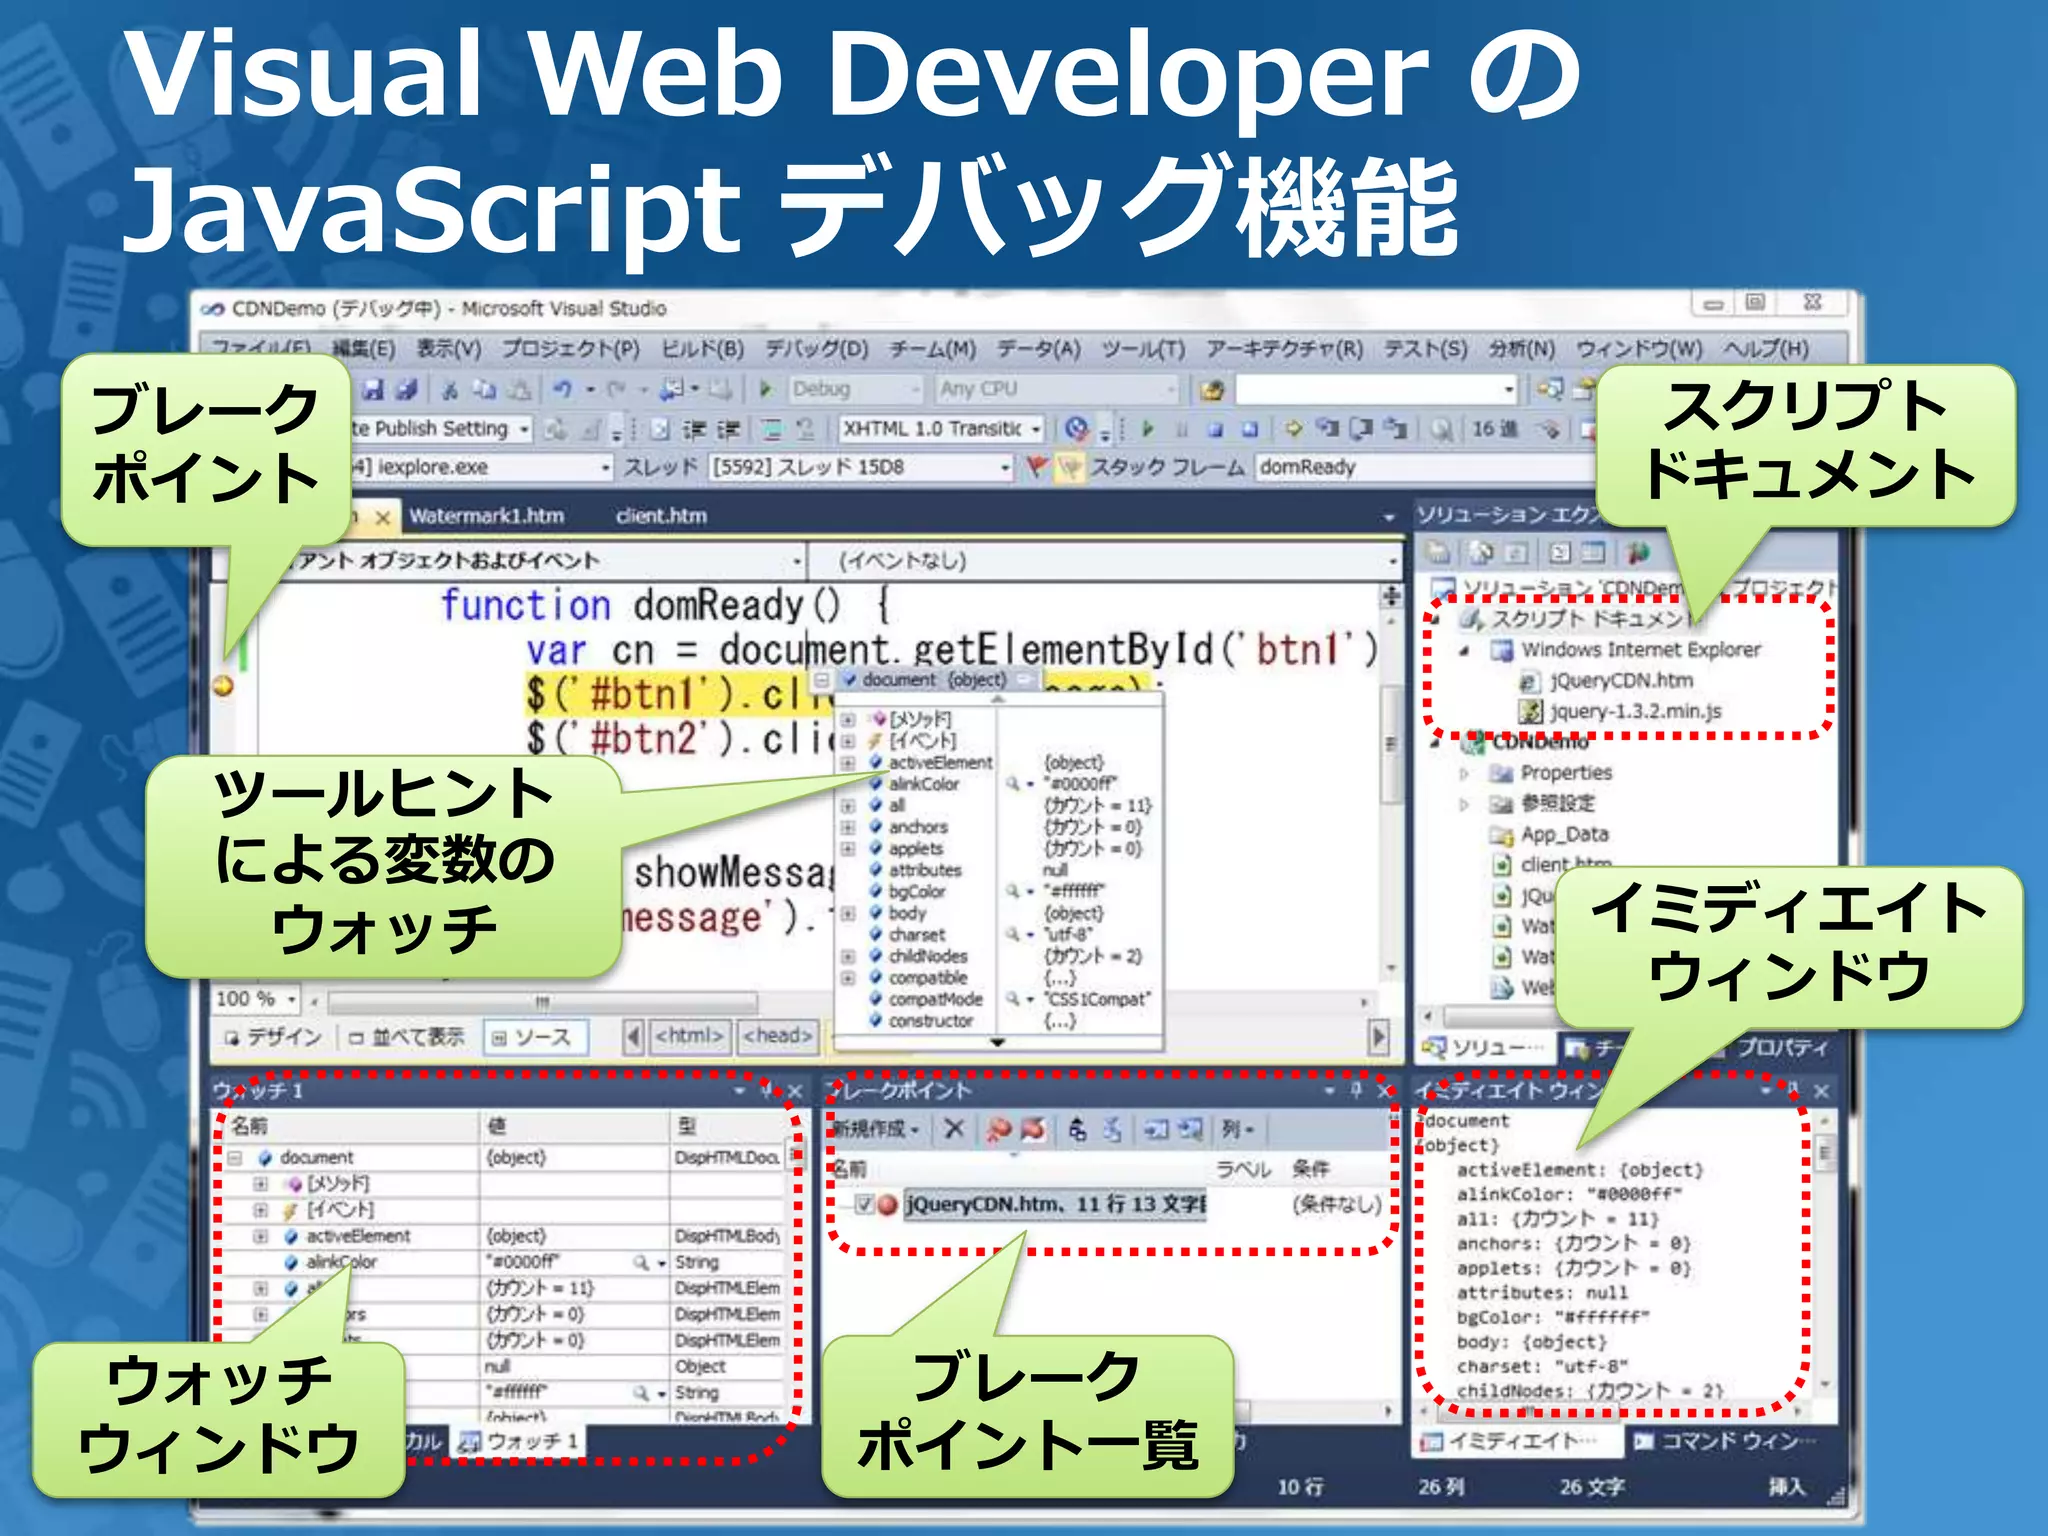Viewport: 2048px width, 1536px height.
Task: Open the ツール(T) menu
Action: tap(1143, 348)
